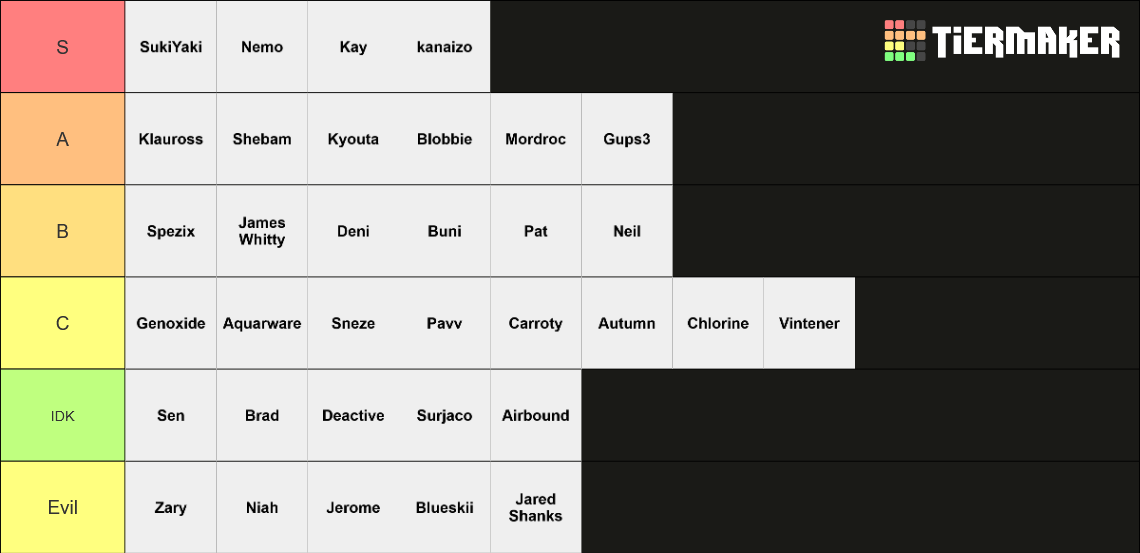
Task: Click the Vintener tile in C tier
Action: (809, 323)
